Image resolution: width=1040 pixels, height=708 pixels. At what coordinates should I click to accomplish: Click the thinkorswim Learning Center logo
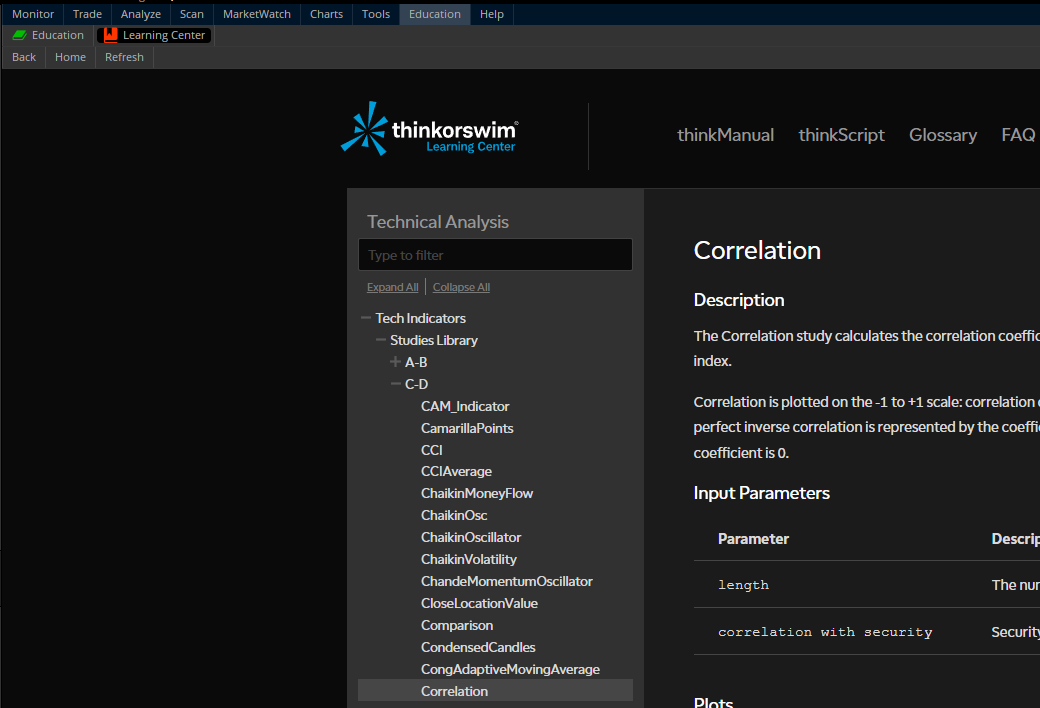tap(429, 130)
